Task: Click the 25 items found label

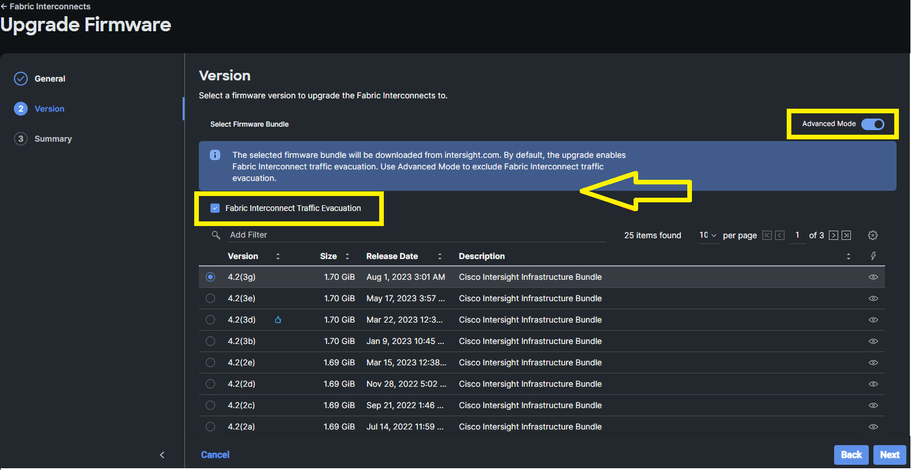Action: [x=652, y=235]
